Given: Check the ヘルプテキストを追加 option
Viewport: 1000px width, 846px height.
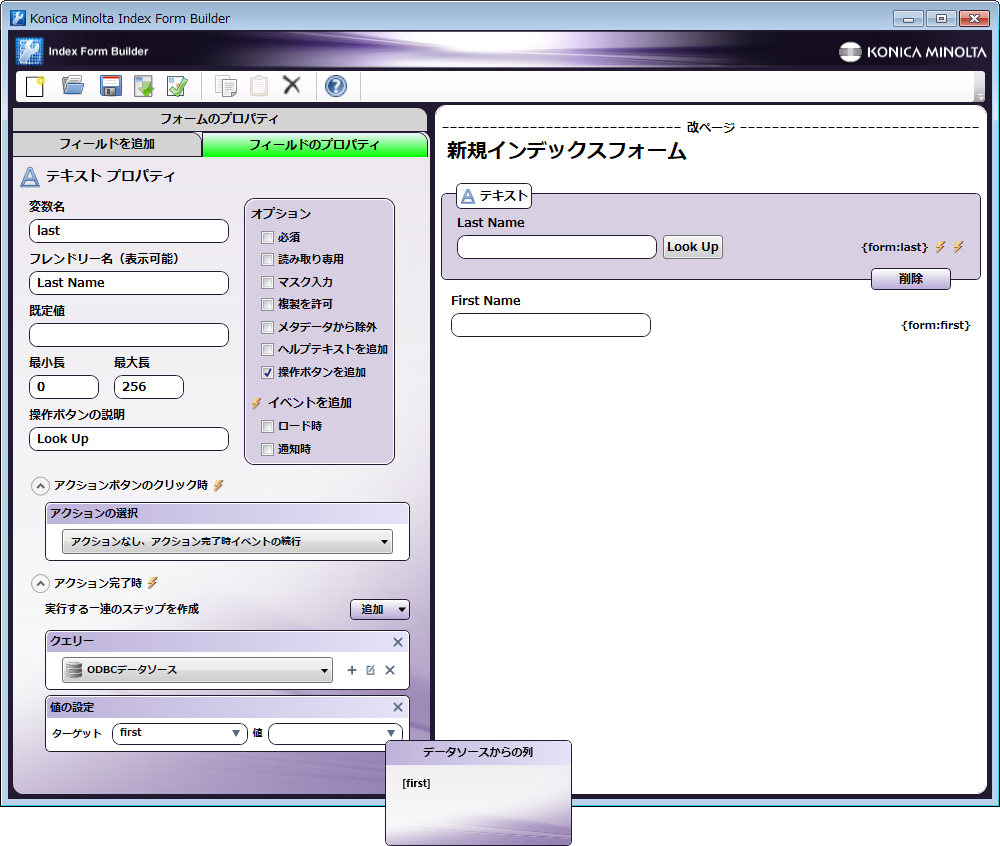Looking at the screenshot, I should [267, 349].
